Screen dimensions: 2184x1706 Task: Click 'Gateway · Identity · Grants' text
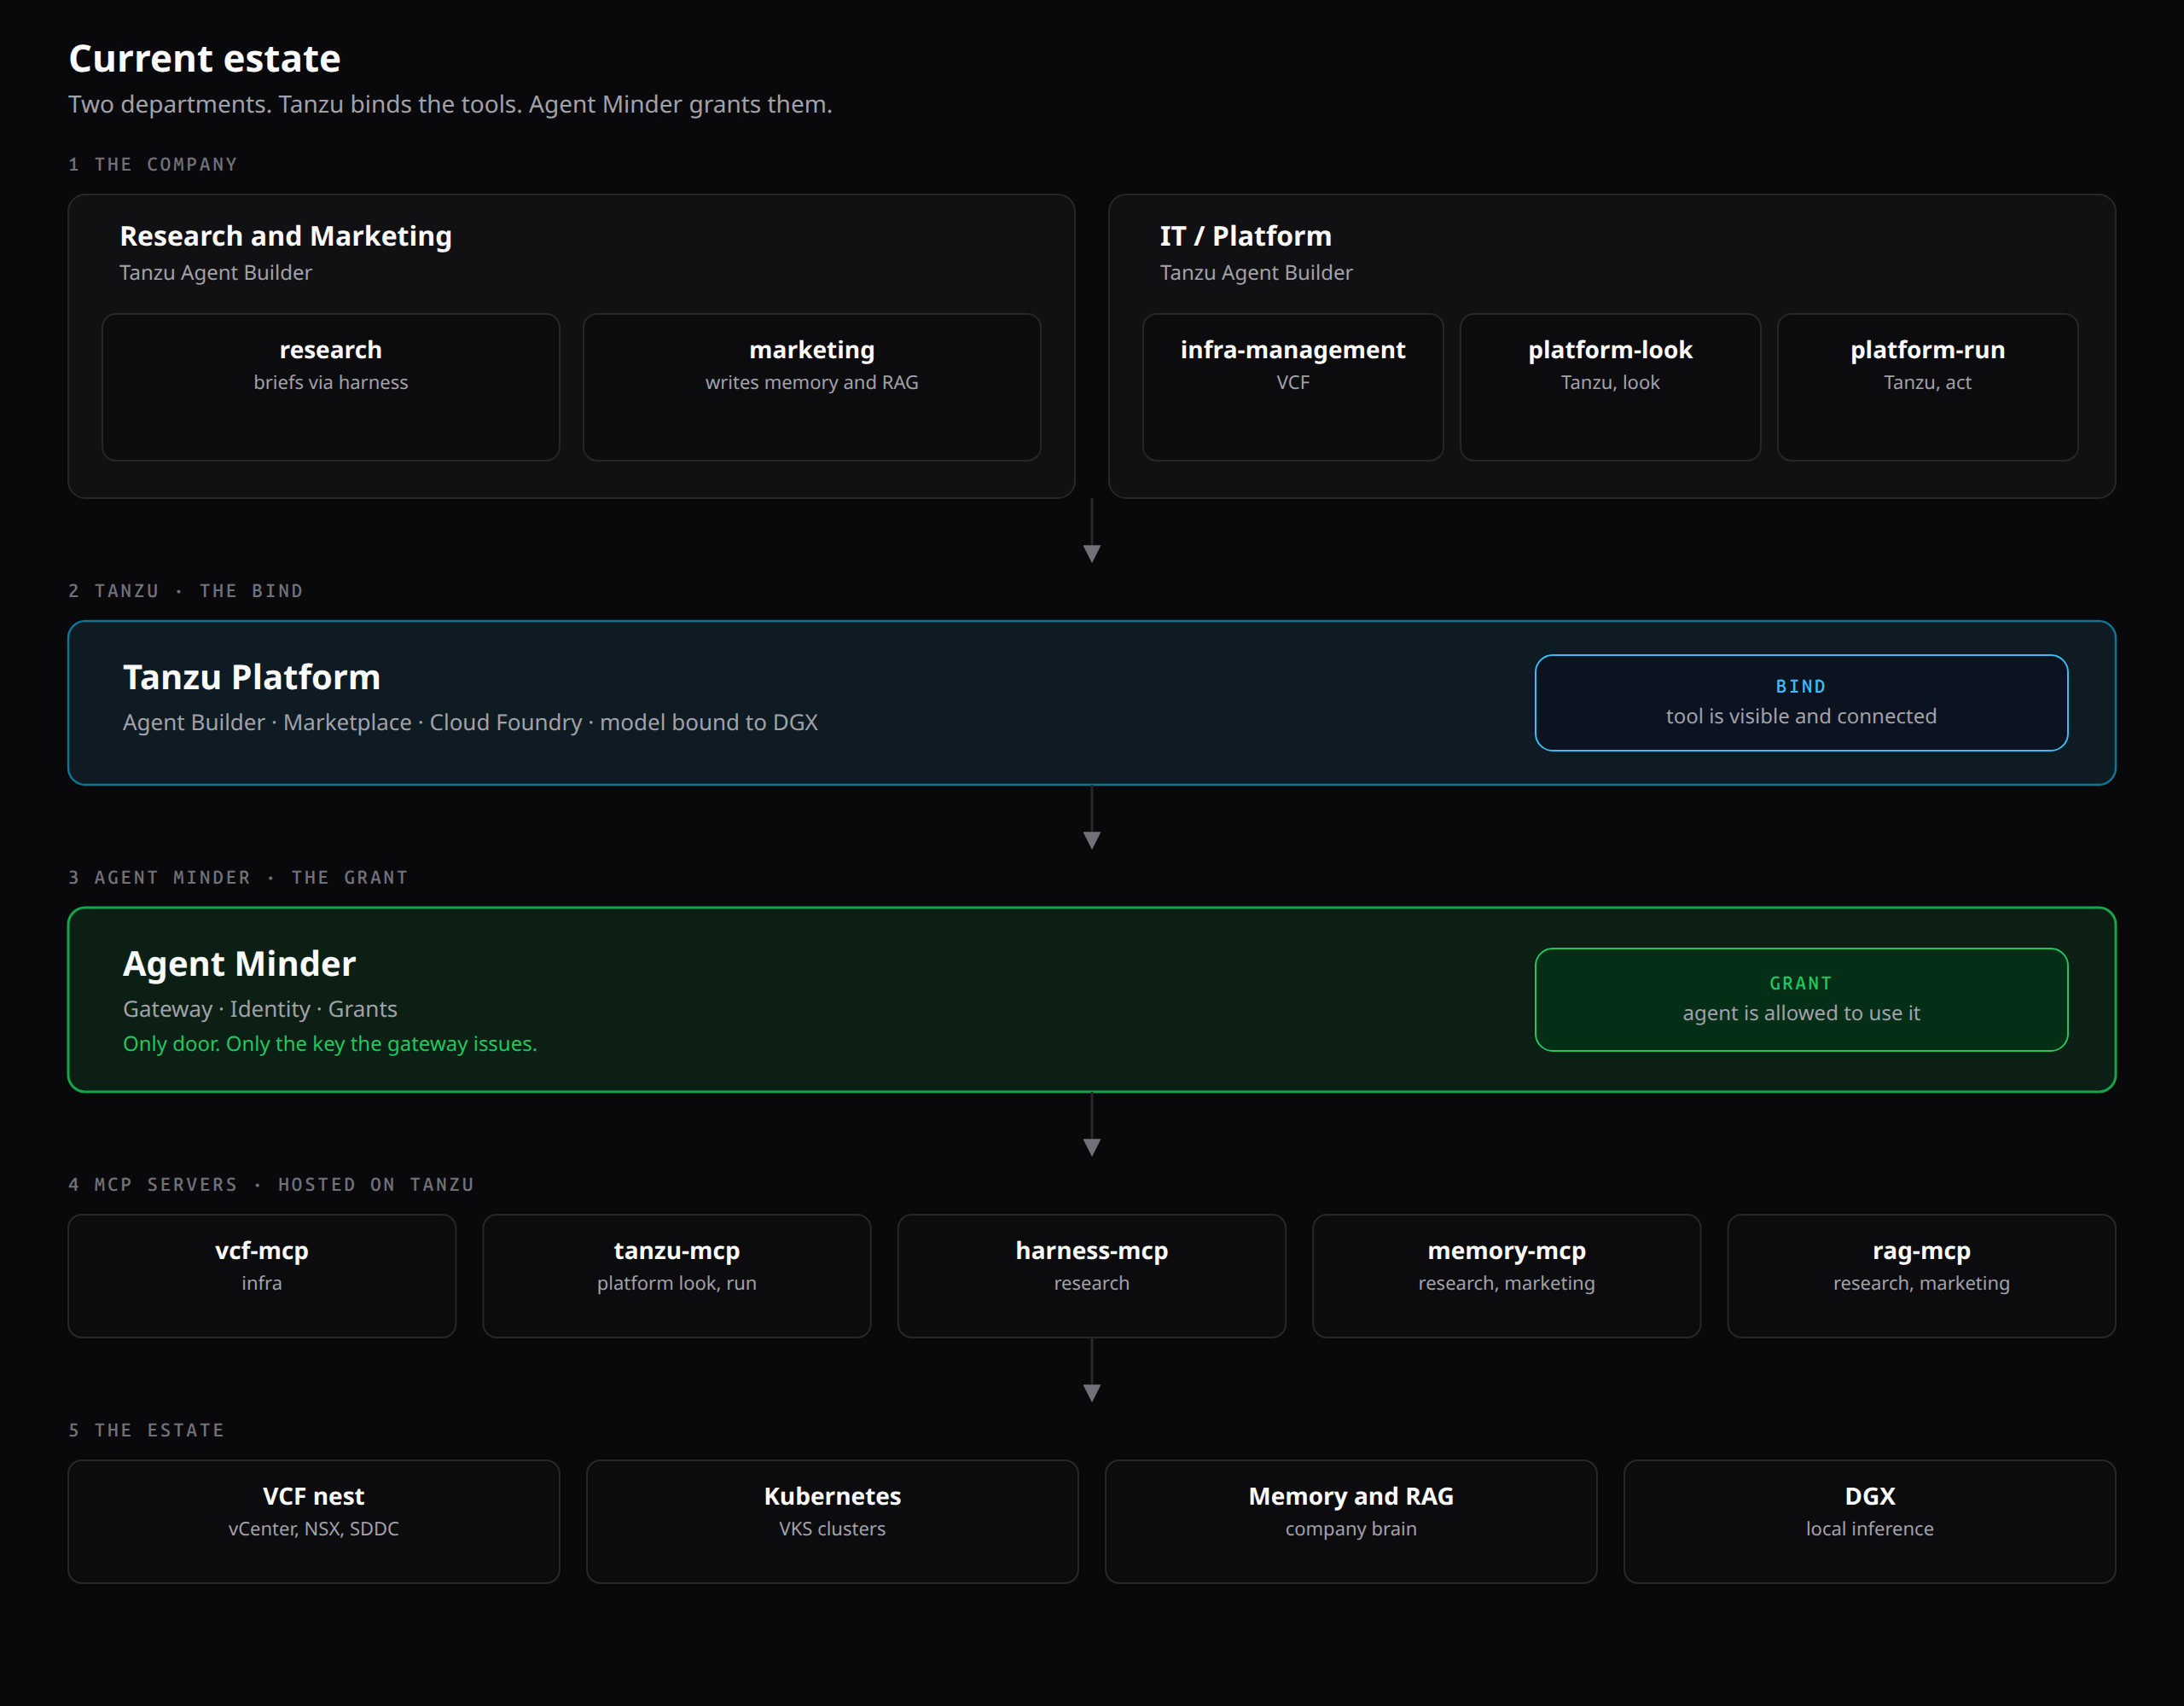(260, 1009)
